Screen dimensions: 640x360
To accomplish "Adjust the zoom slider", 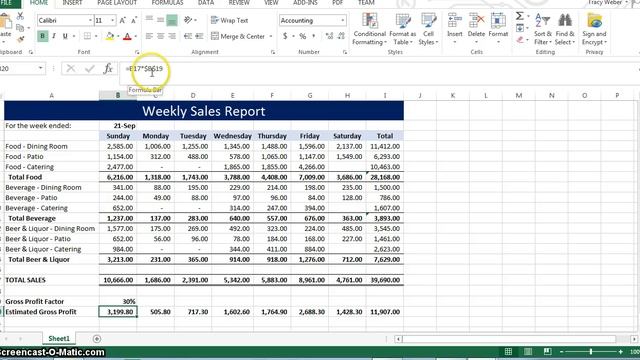I will (x=591, y=351).
